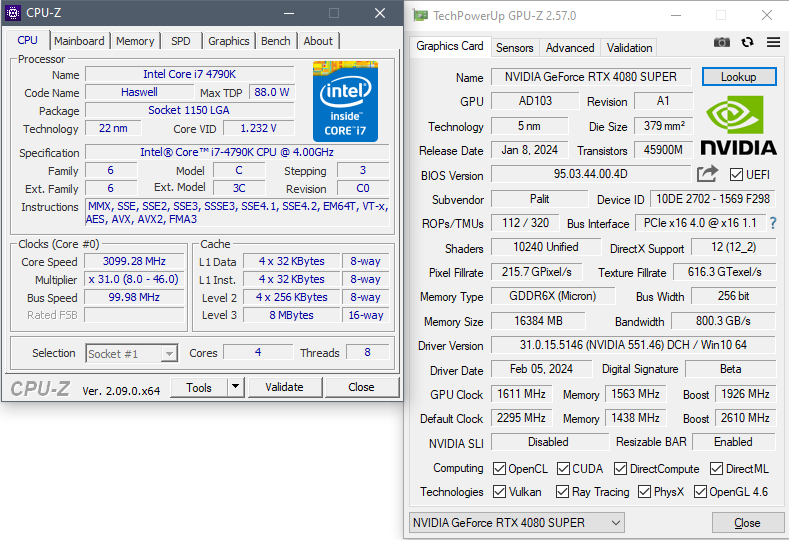This screenshot has width=789, height=540.
Task: Click the Core Speed 3099.28 MHz value
Action: pos(134,261)
